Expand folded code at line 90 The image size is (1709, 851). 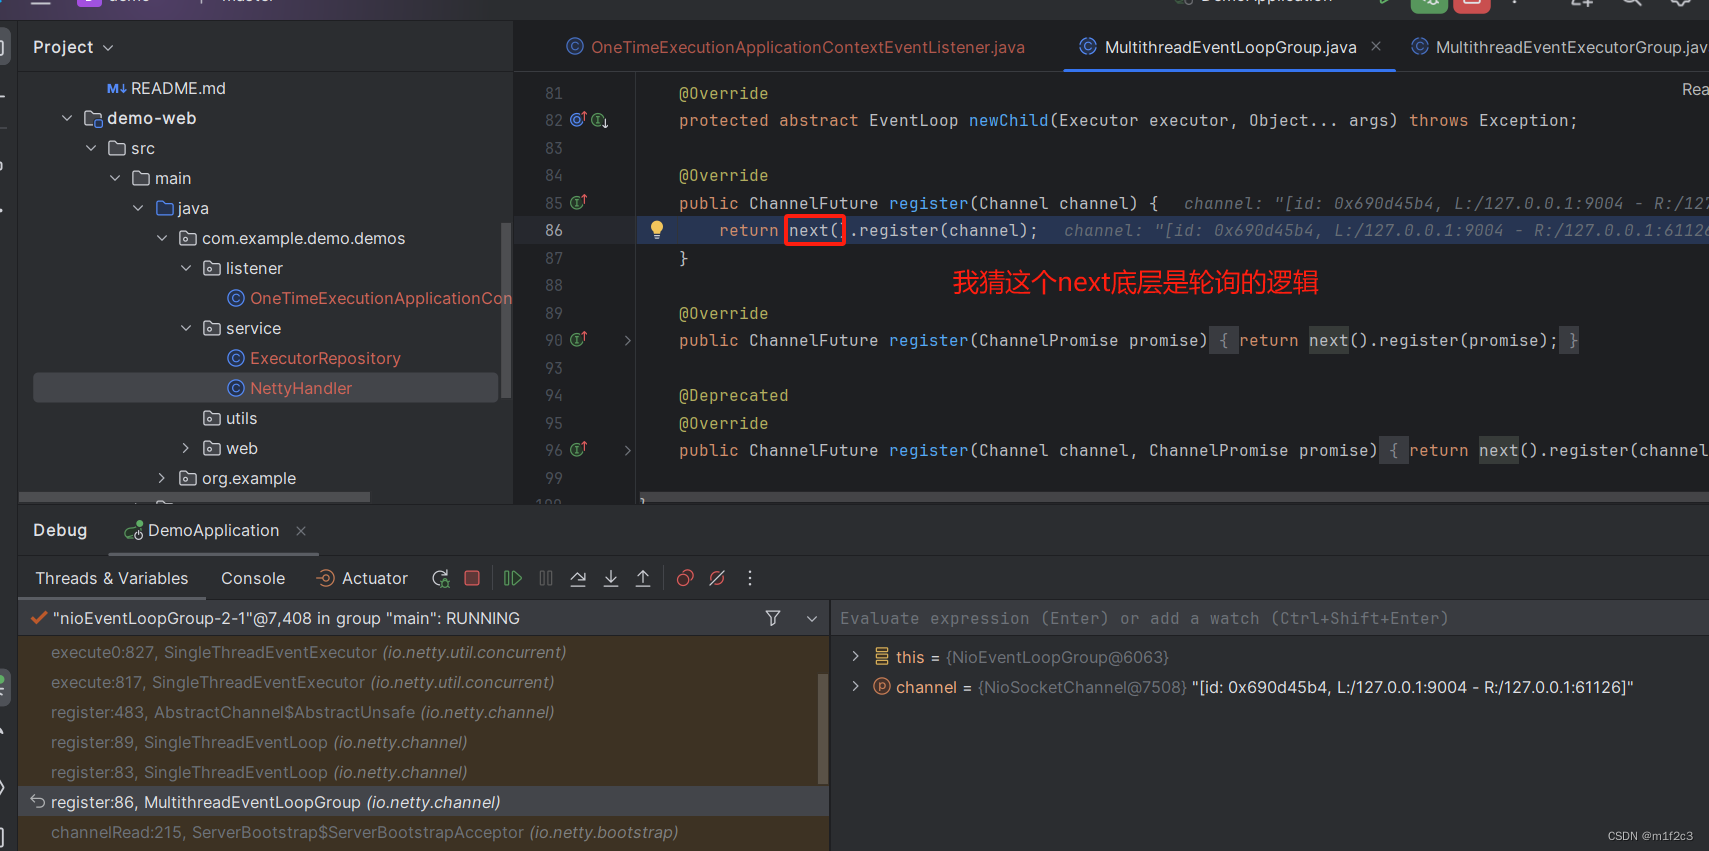point(628,340)
